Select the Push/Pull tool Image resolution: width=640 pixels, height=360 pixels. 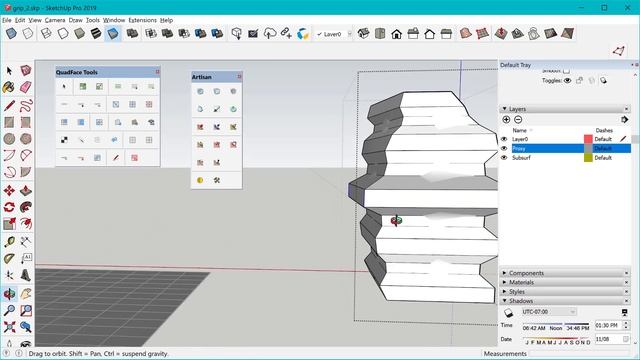pyautogui.click(x=26, y=191)
